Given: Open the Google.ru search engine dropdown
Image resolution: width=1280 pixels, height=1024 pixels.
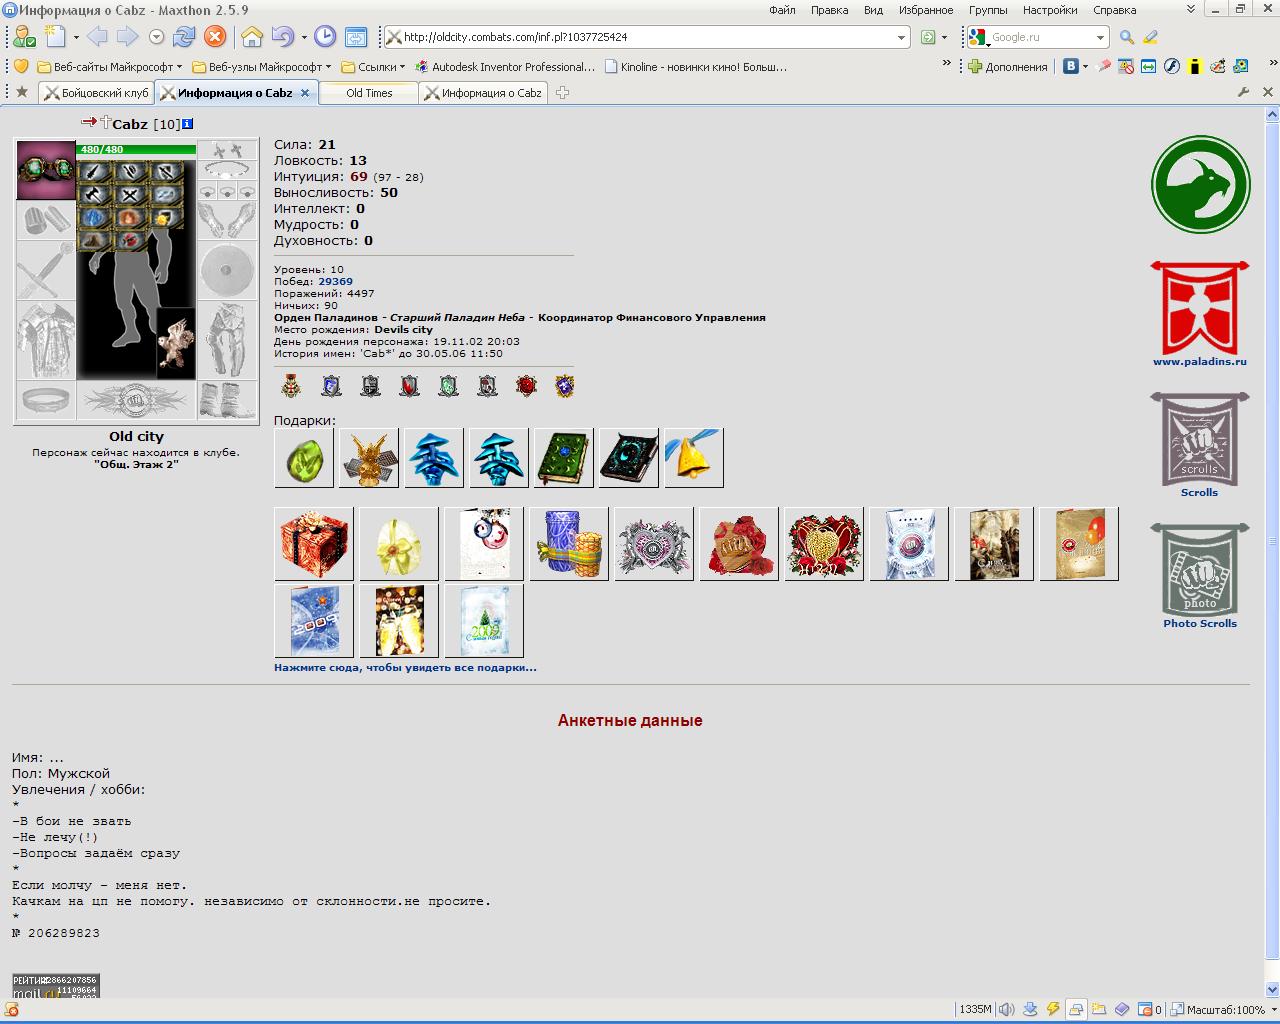Looking at the screenshot, I should coord(1100,37).
